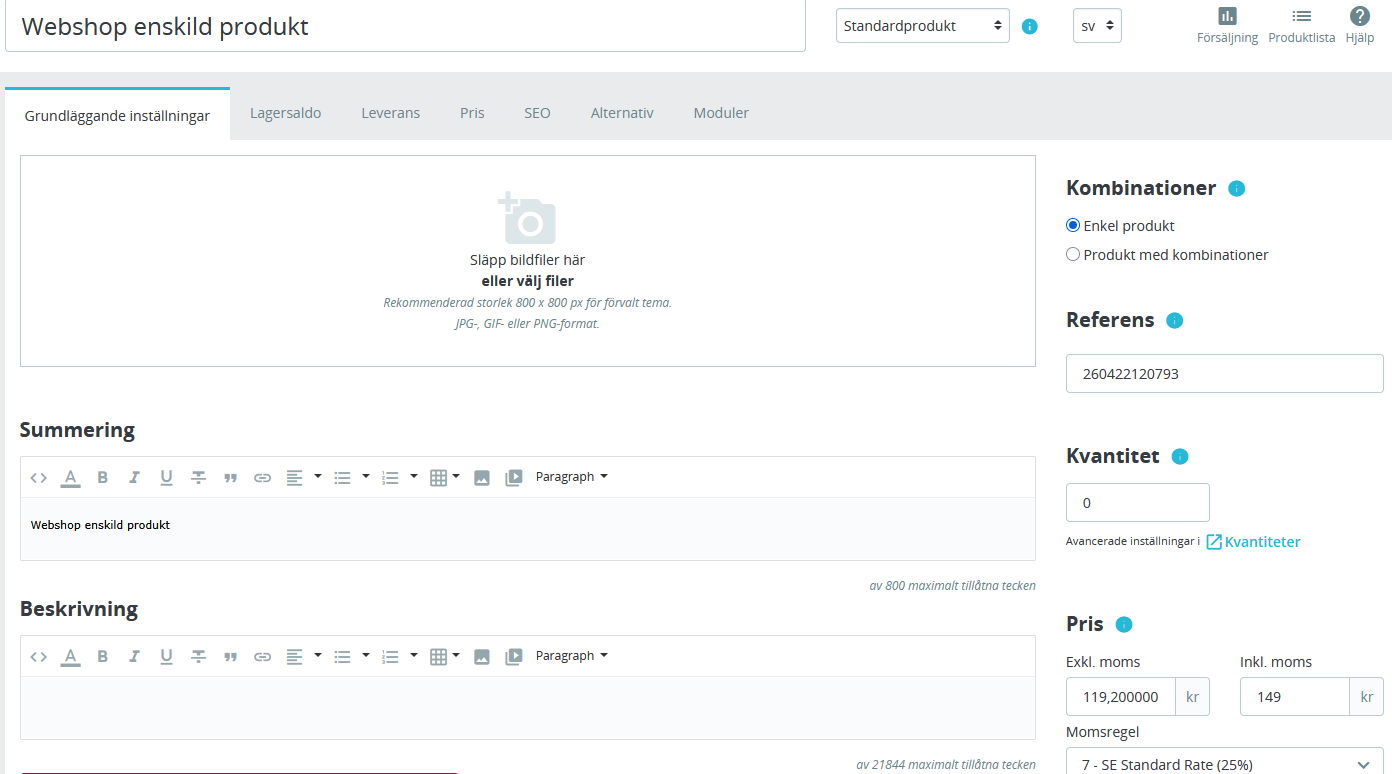
Task: Select Enkel produkt radio button
Action: [1073, 226]
